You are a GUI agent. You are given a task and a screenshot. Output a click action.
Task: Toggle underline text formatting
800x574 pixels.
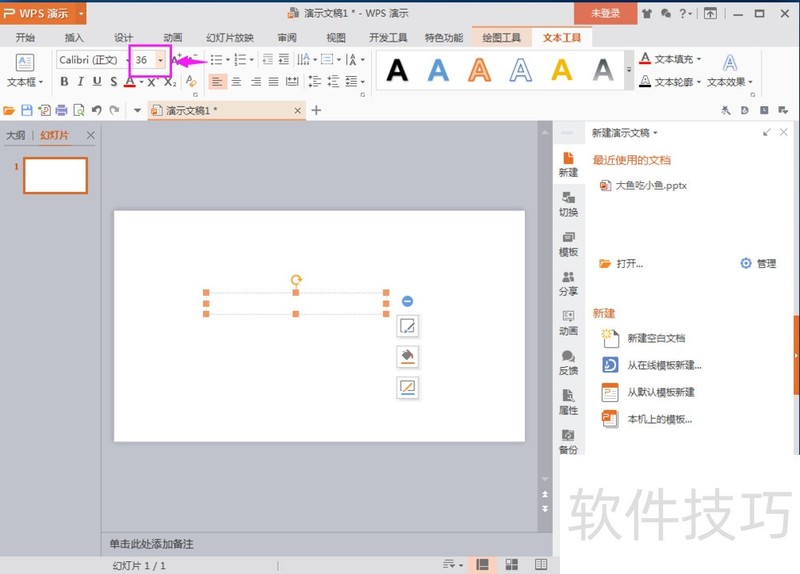click(97, 82)
